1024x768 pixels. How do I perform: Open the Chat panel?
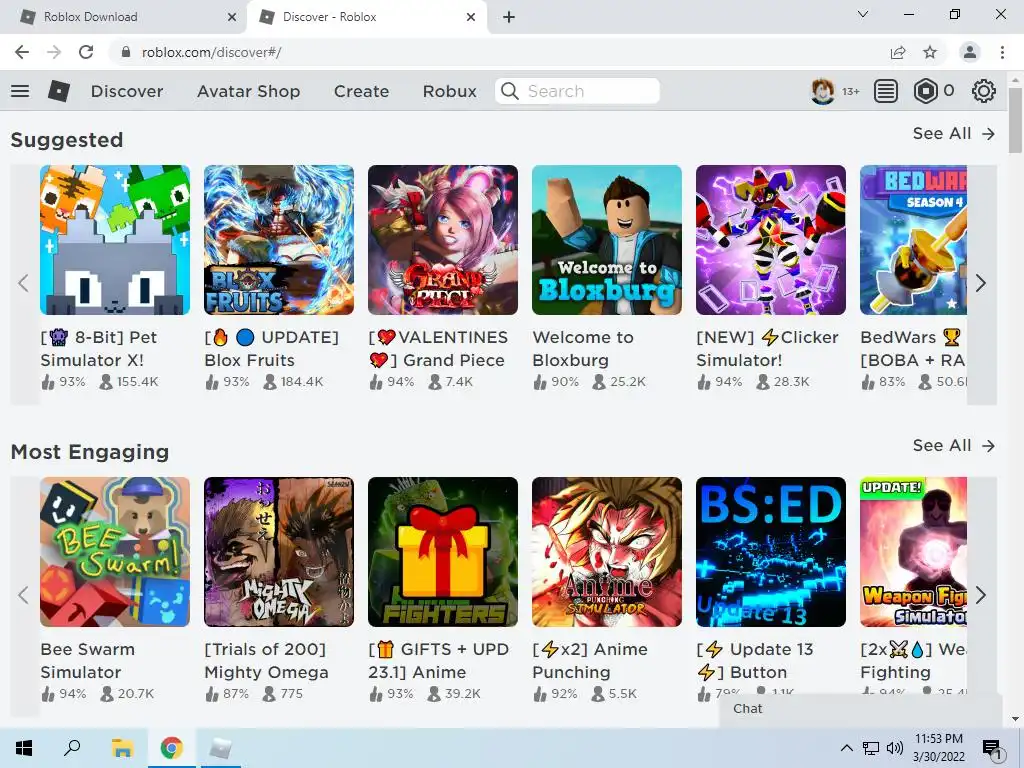860,709
